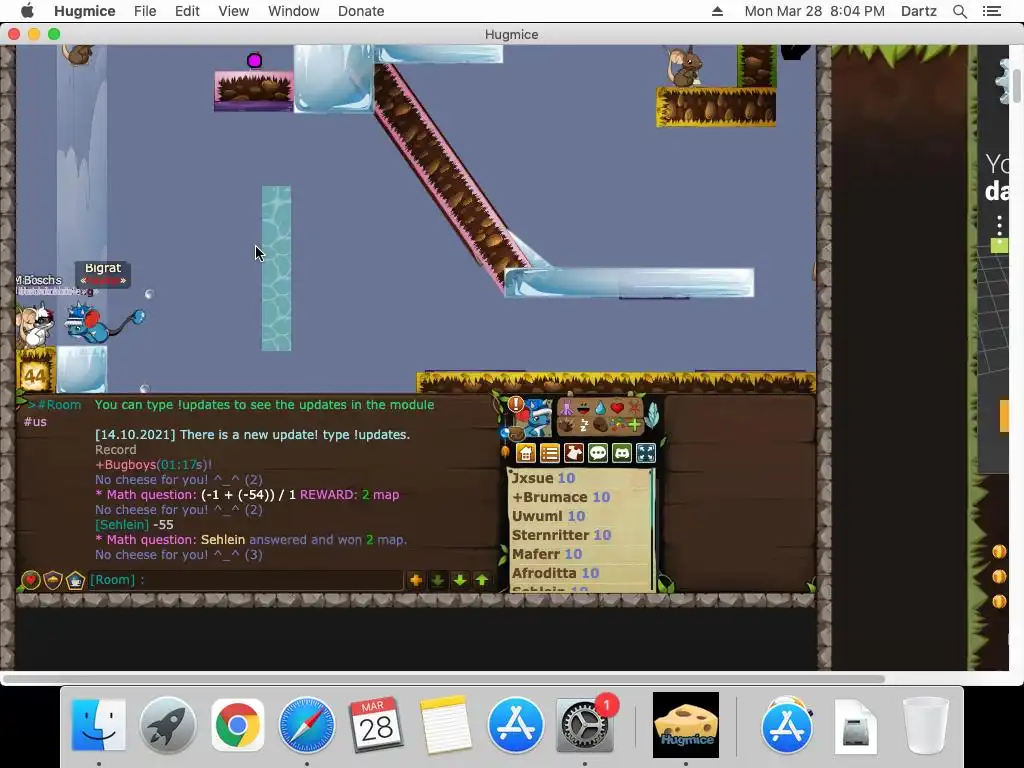Image resolution: width=1024 pixels, height=768 pixels.
Task: Click the green plus more emotes icon
Action: (x=634, y=425)
